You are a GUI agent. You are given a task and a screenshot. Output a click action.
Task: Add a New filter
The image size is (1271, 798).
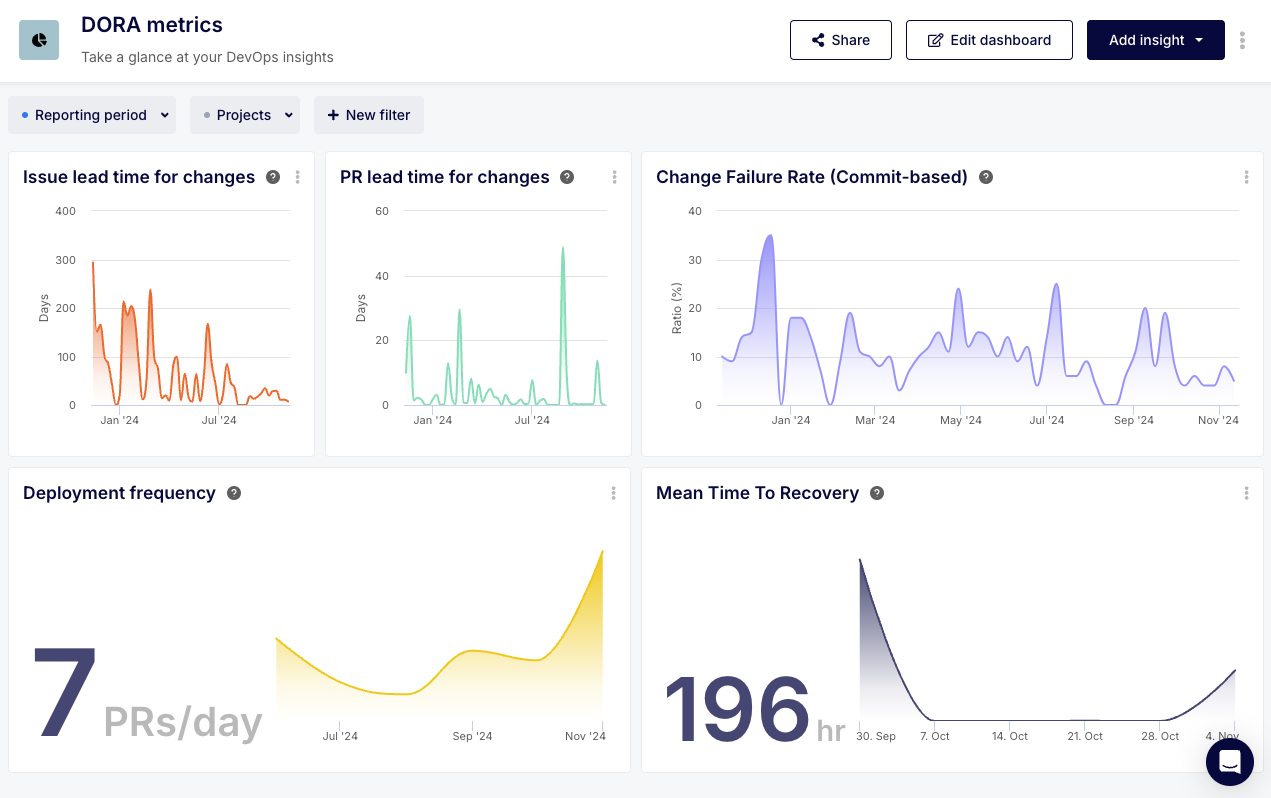click(369, 115)
